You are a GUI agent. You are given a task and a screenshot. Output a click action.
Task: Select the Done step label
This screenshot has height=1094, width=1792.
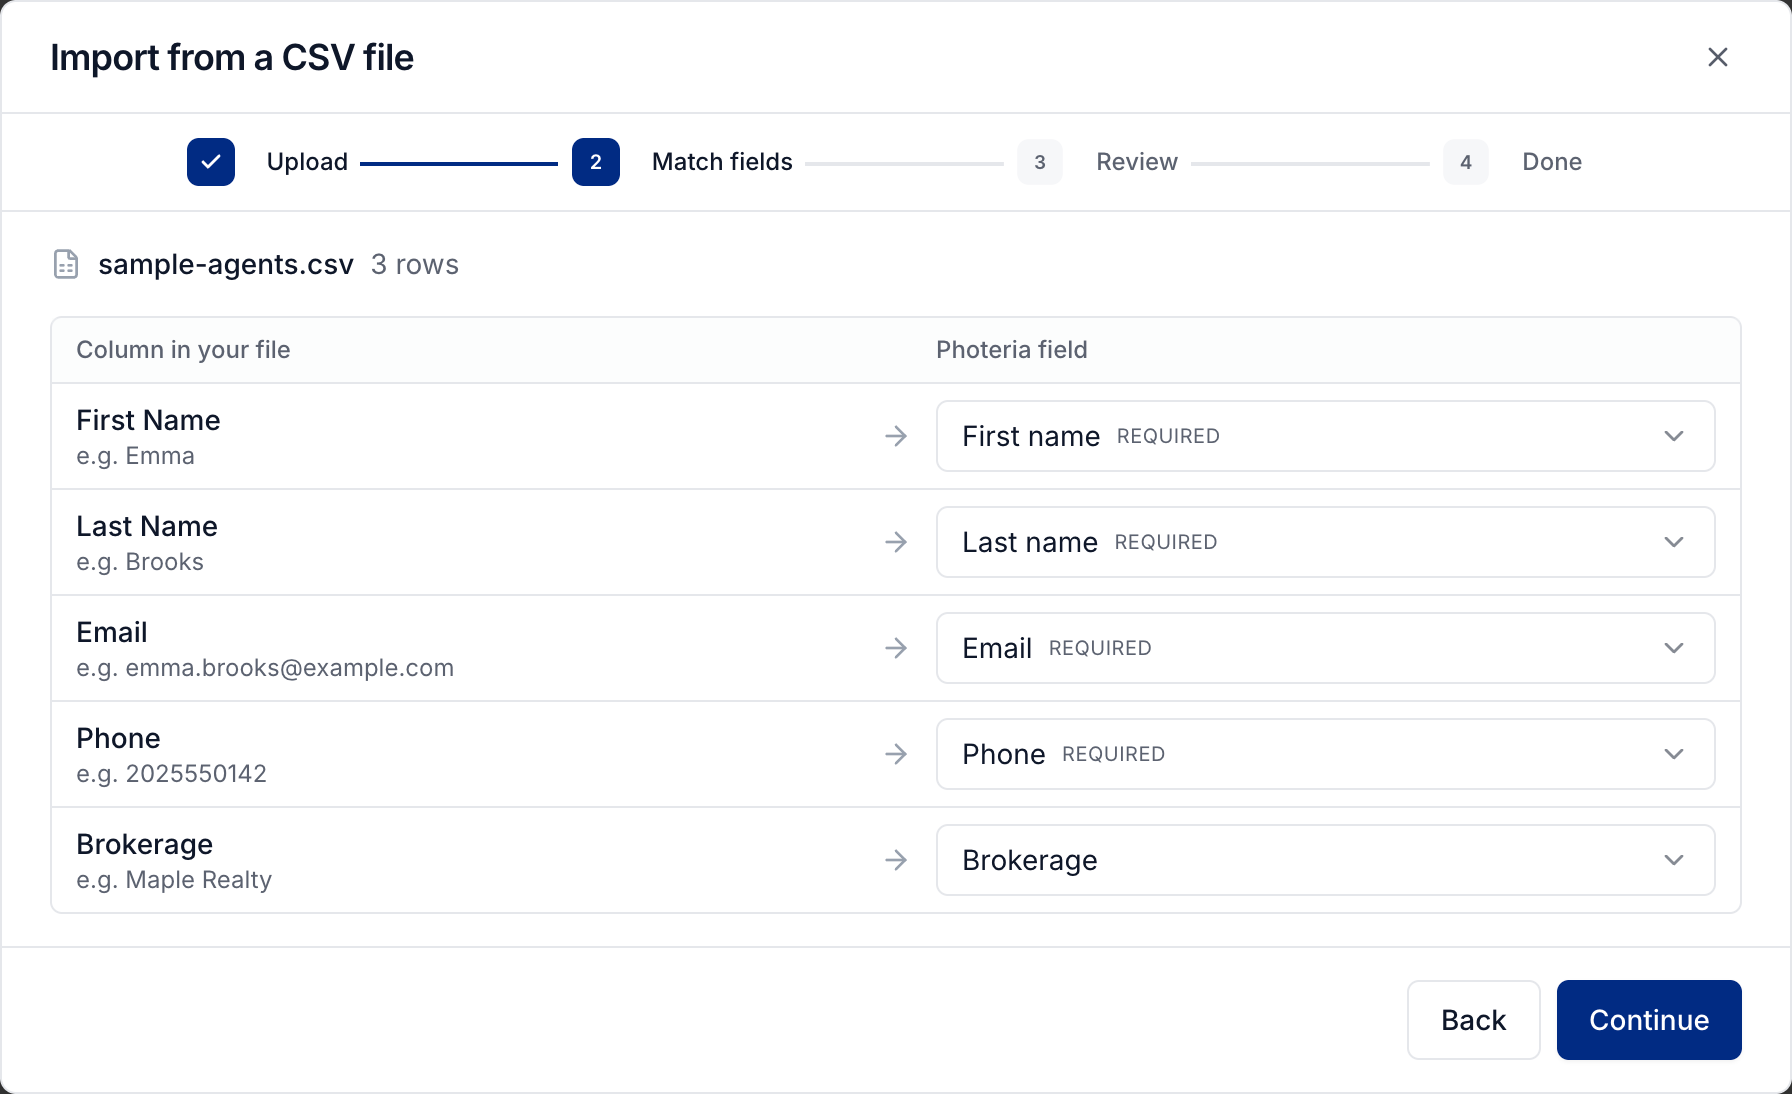1552,162
